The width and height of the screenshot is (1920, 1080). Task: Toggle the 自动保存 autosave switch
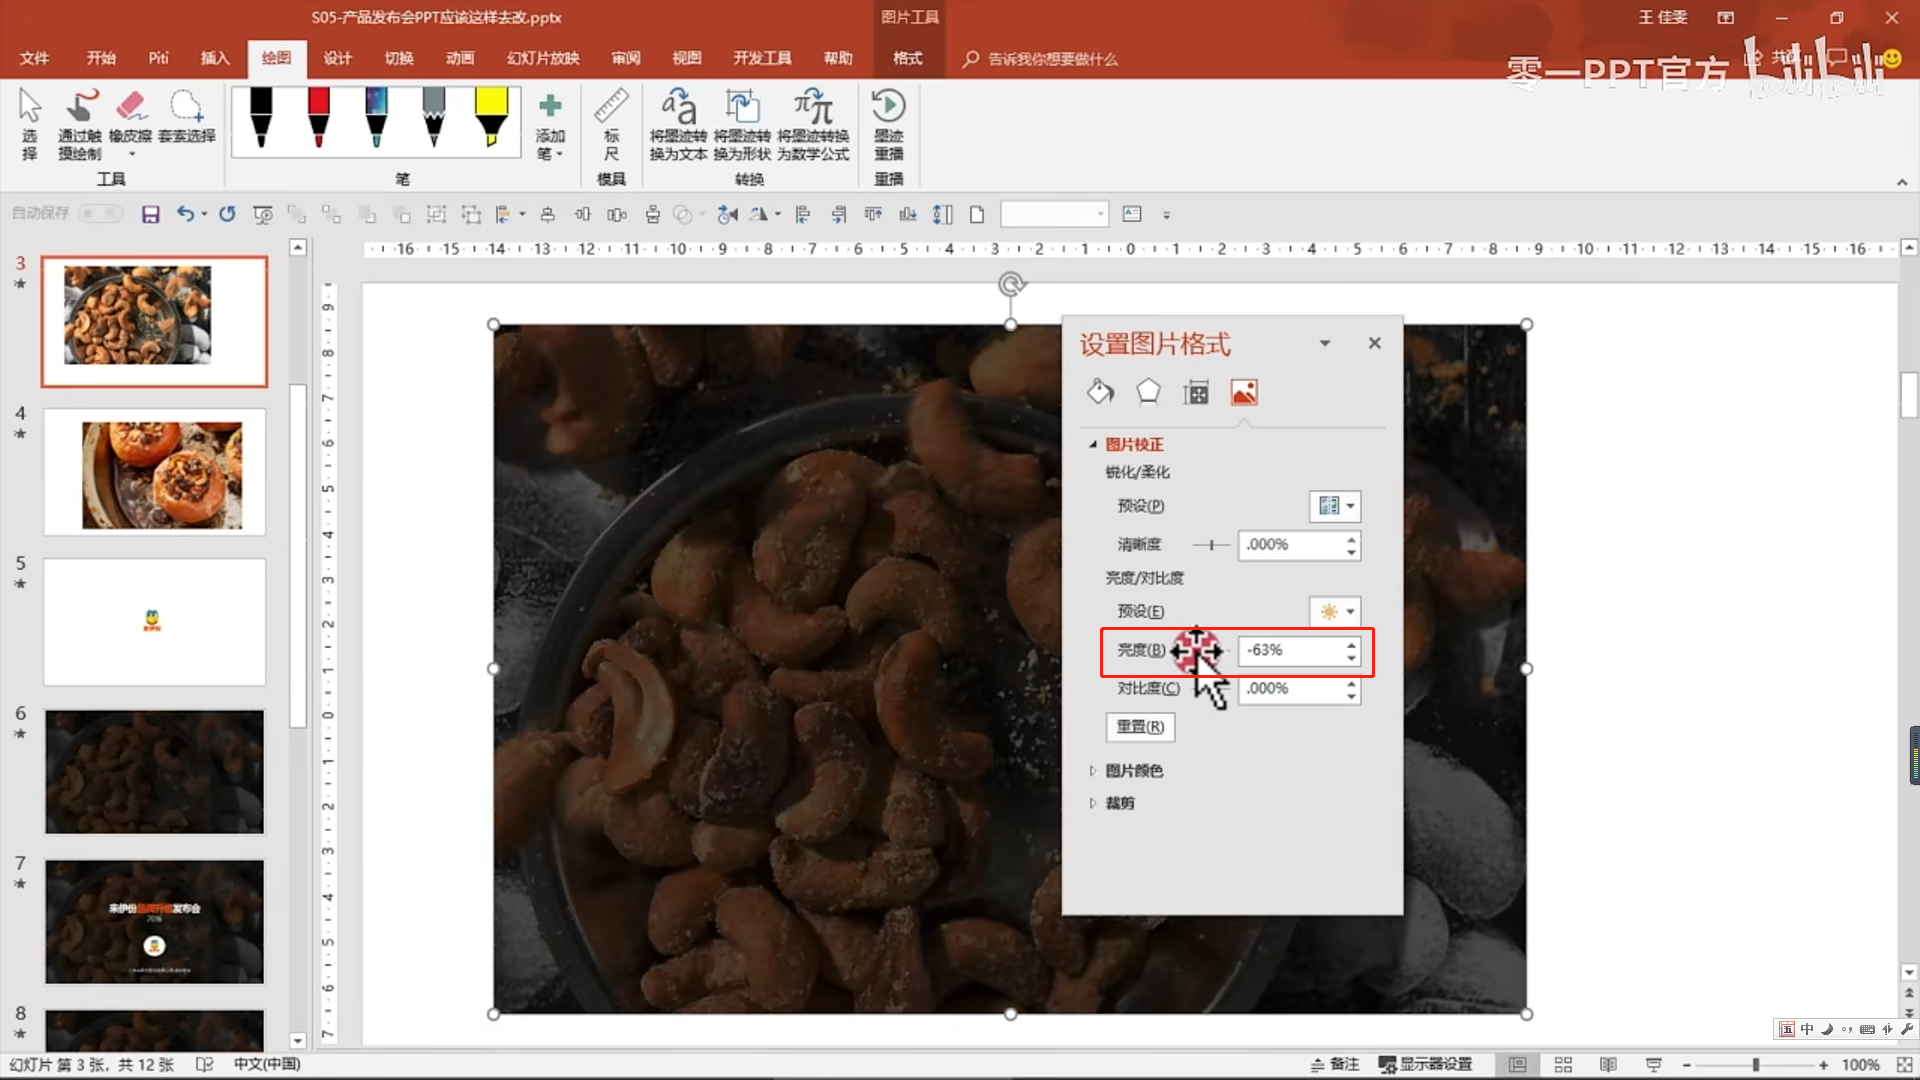click(100, 214)
